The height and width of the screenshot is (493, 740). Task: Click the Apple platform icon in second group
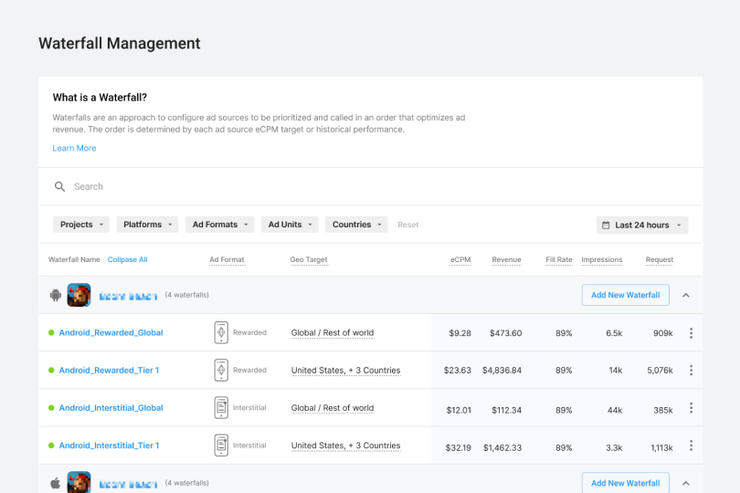pyautogui.click(x=55, y=483)
